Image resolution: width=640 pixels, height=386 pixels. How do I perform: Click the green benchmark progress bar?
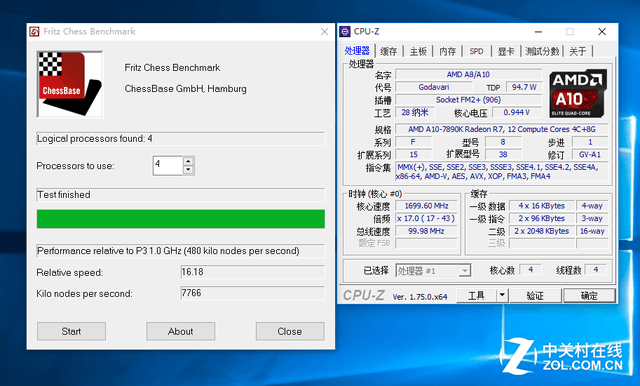[181, 219]
